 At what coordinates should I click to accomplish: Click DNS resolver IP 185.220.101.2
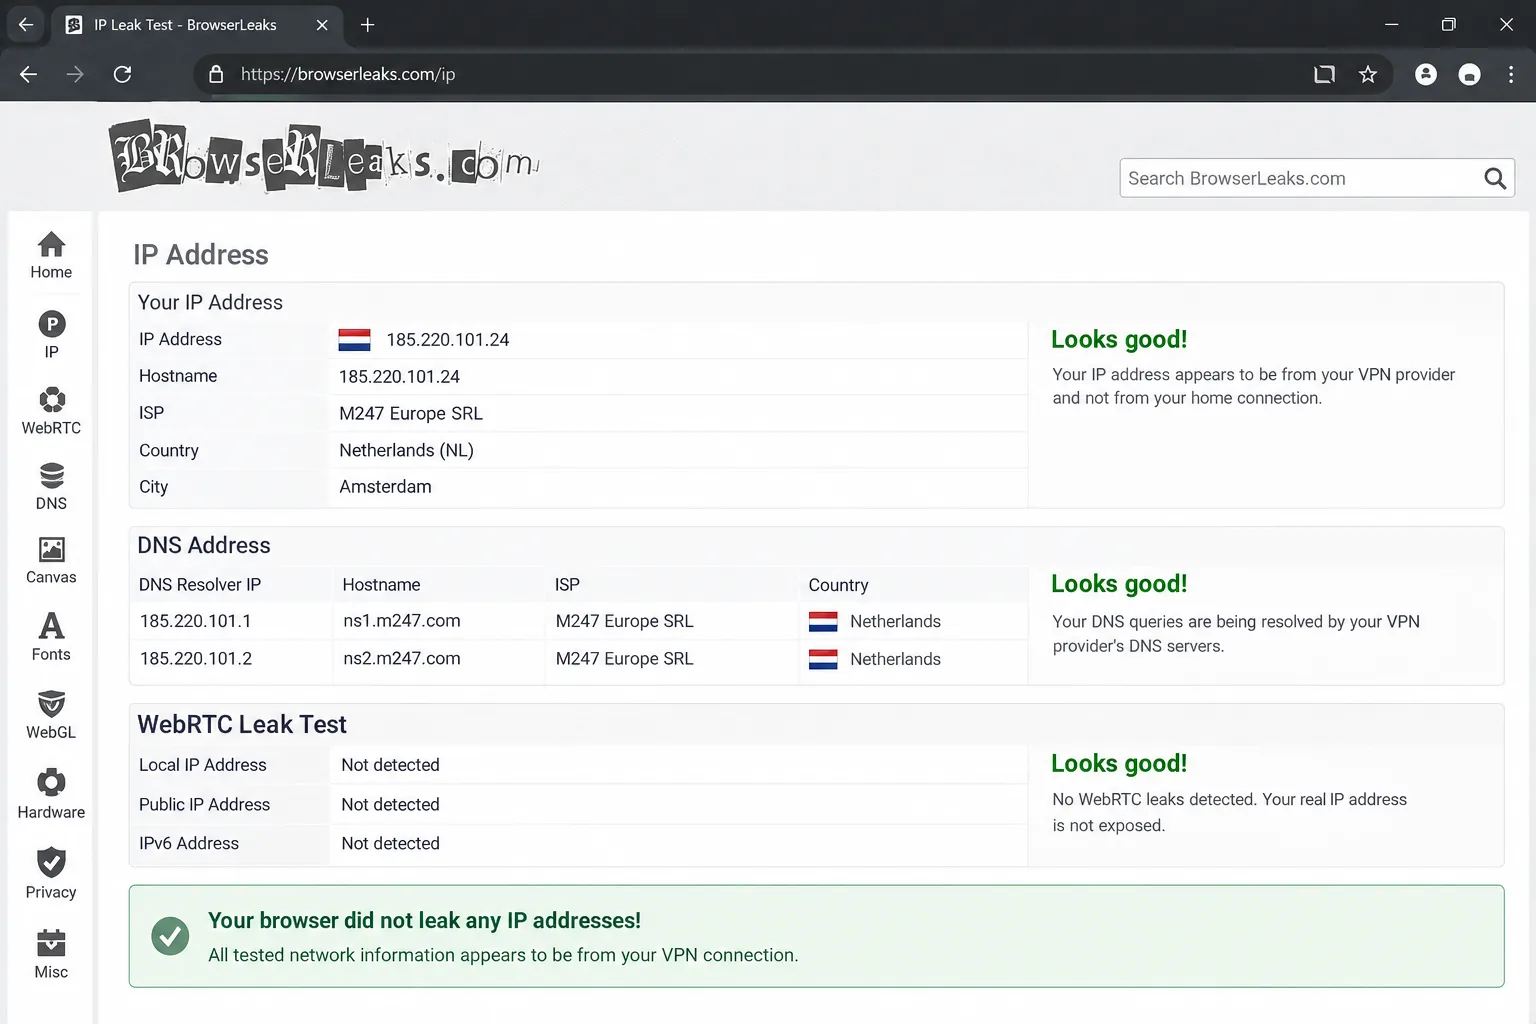(196, 659)
